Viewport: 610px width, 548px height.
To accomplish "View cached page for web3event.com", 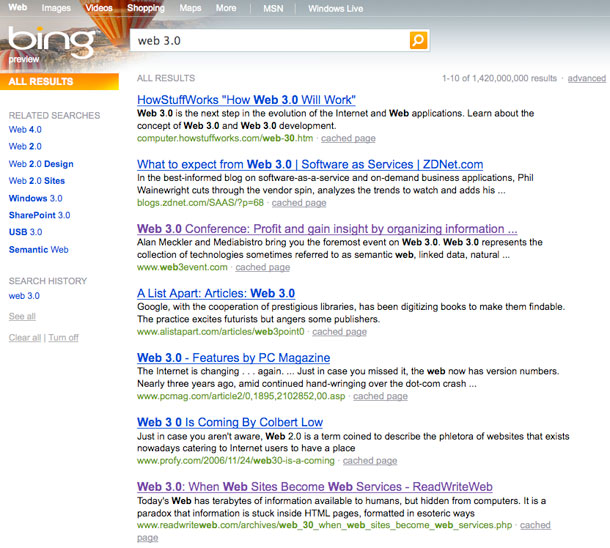I will click(263, 267).
